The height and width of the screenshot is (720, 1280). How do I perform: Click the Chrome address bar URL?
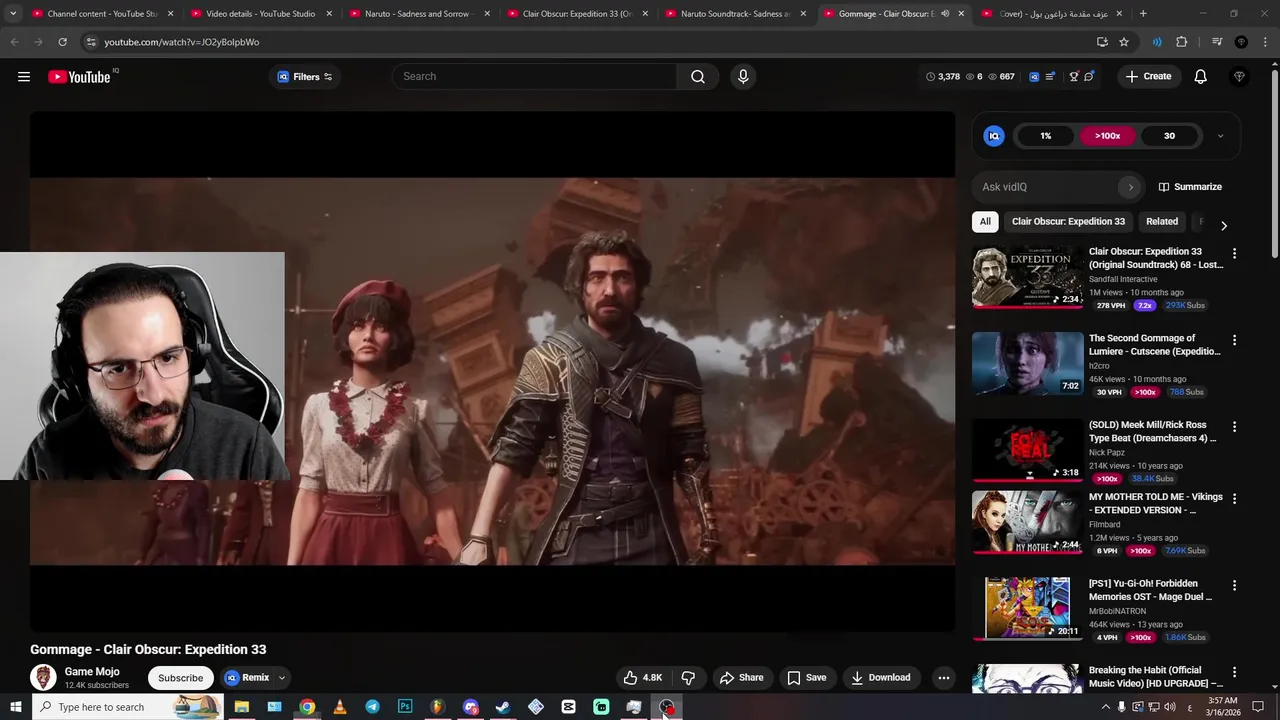point(182,42)
